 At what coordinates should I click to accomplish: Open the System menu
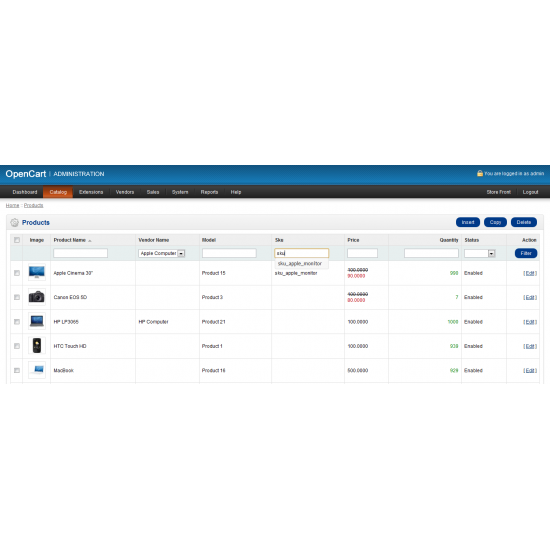tap(180, 192)
